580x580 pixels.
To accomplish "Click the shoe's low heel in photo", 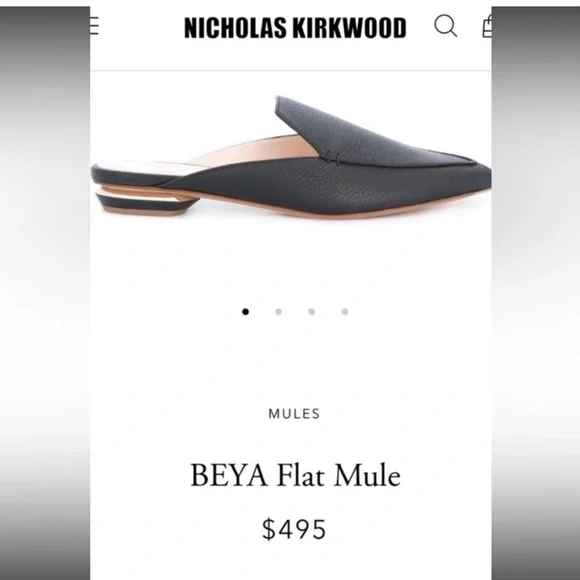I will pos(146,203).
